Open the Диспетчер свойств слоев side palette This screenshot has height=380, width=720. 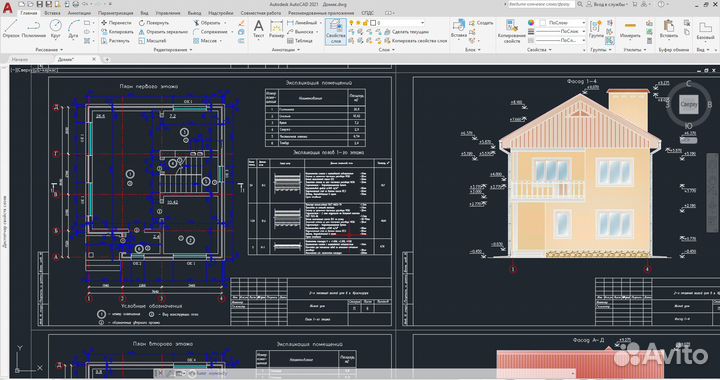pos(5,222)
